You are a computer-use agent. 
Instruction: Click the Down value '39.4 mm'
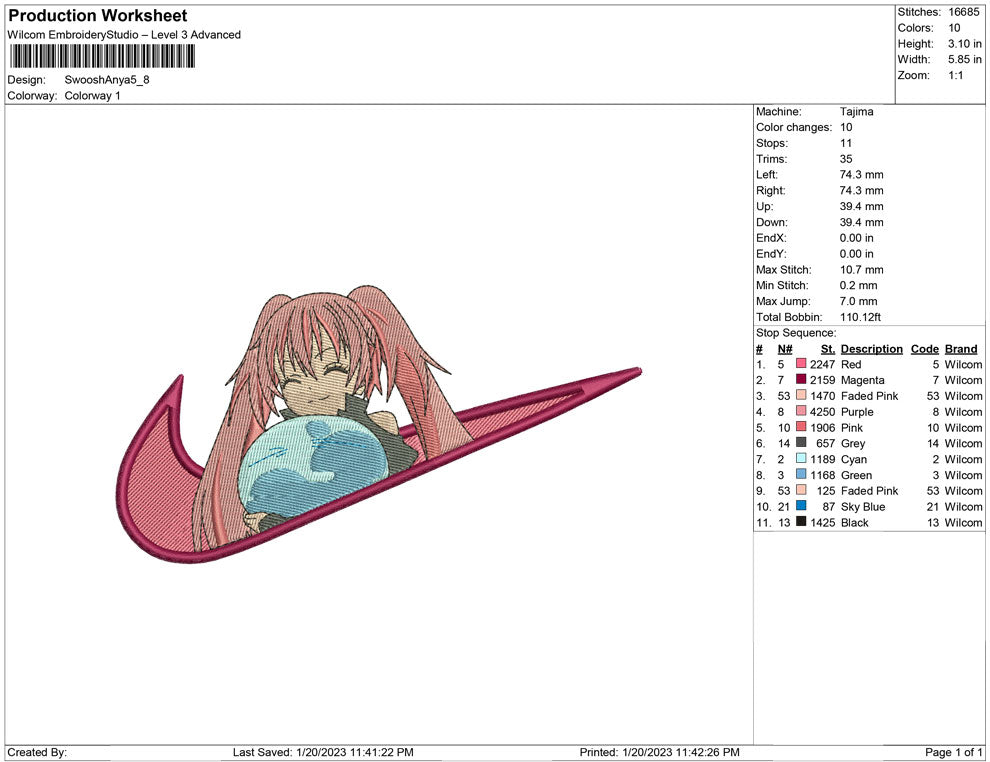point(861,222)
